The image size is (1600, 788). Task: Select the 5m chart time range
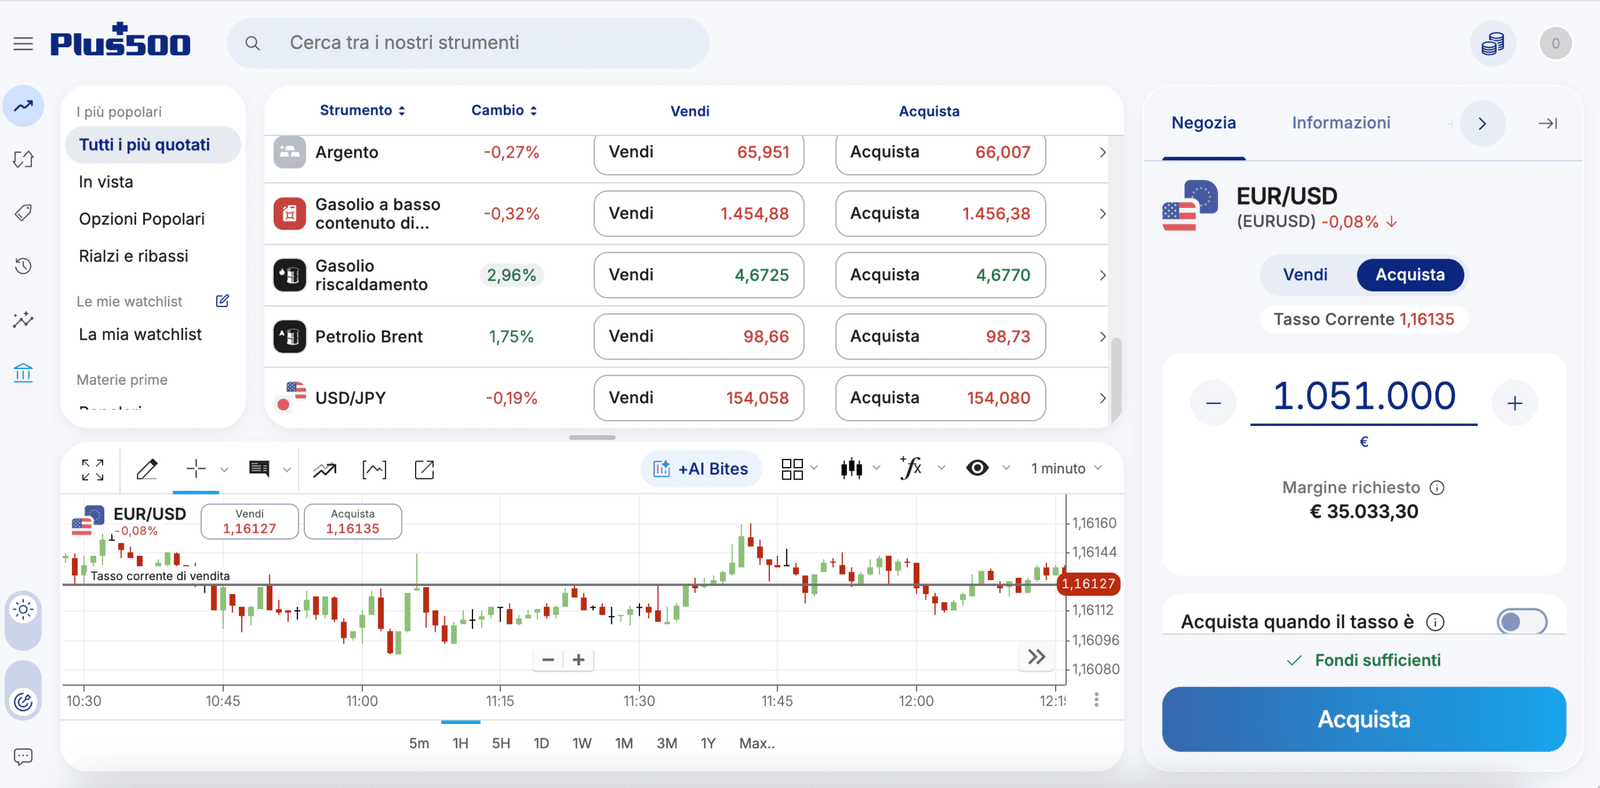pyautogui.click(x=419, y=743)
